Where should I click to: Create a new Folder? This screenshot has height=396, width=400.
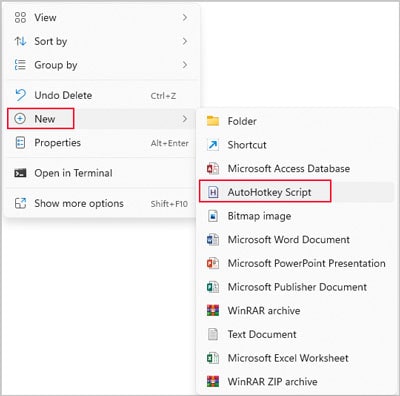pyautogui.click(x=296, y=121)
